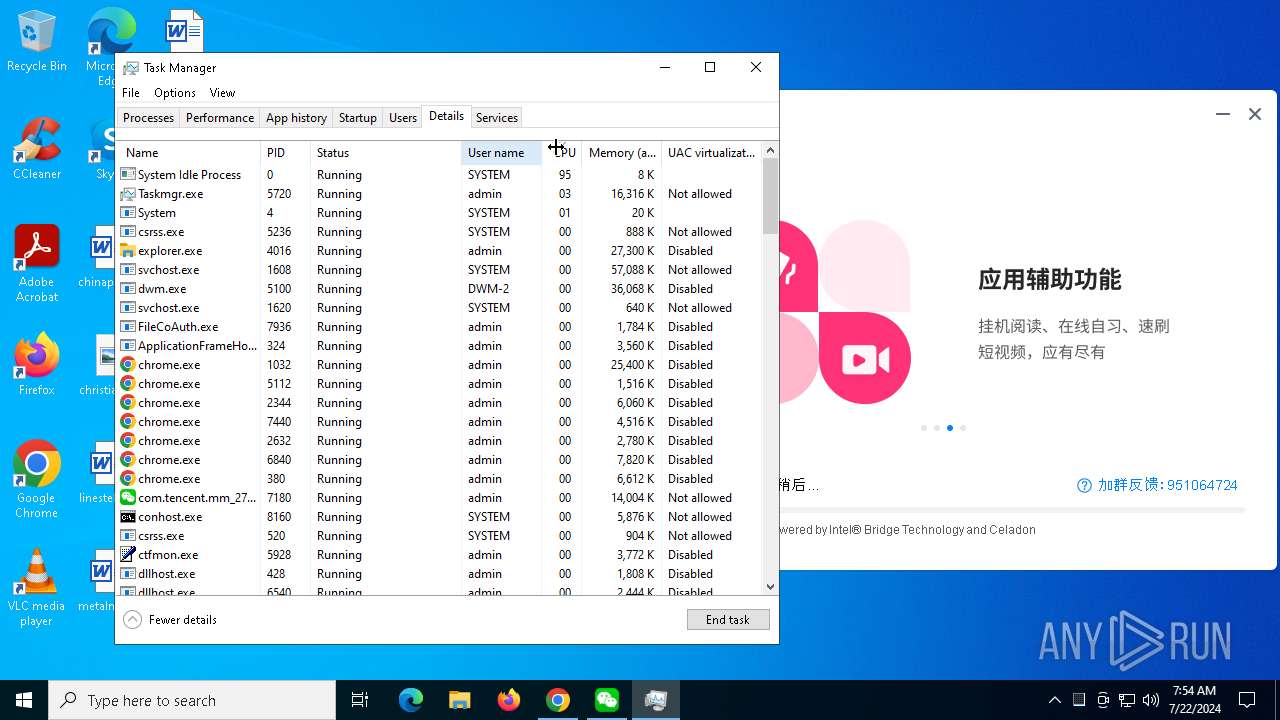Switch to the Processes tab
The width and height of the screenshot is (1280, 720).
[x=148, y=118]
